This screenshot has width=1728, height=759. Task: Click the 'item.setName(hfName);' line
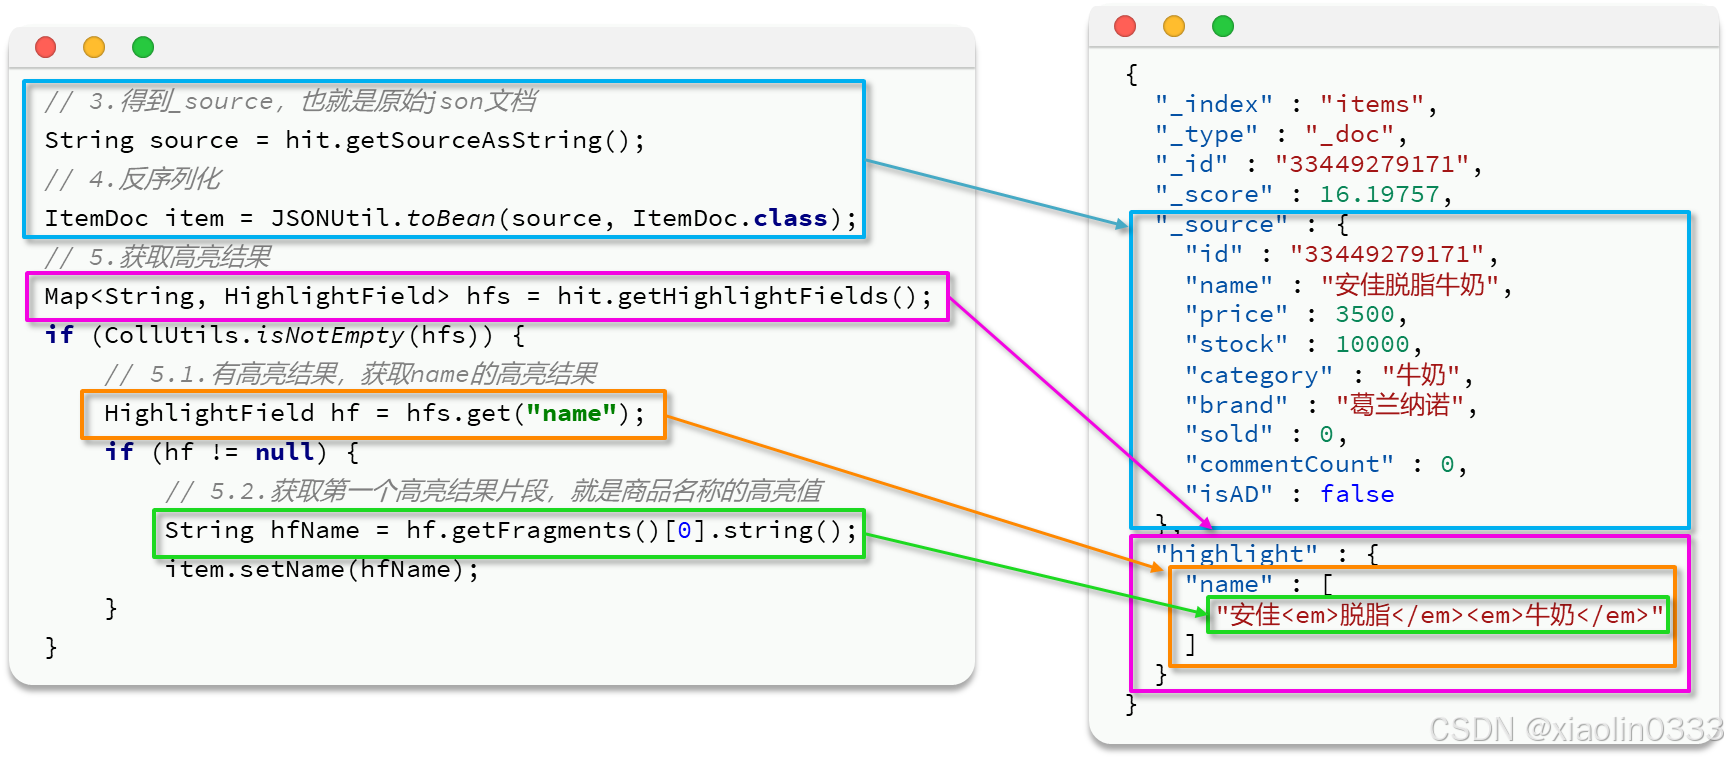coord(322,569)
